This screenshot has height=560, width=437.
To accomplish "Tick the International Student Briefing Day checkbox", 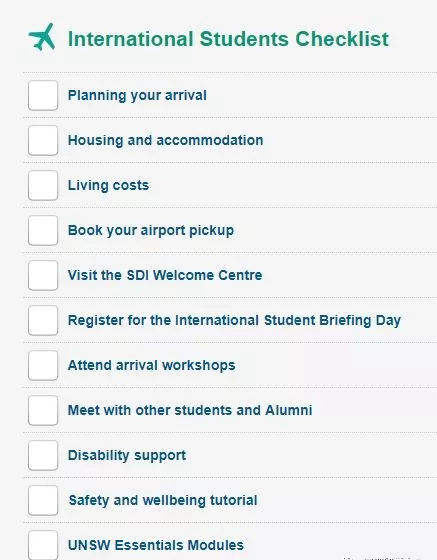I will 43,320.
